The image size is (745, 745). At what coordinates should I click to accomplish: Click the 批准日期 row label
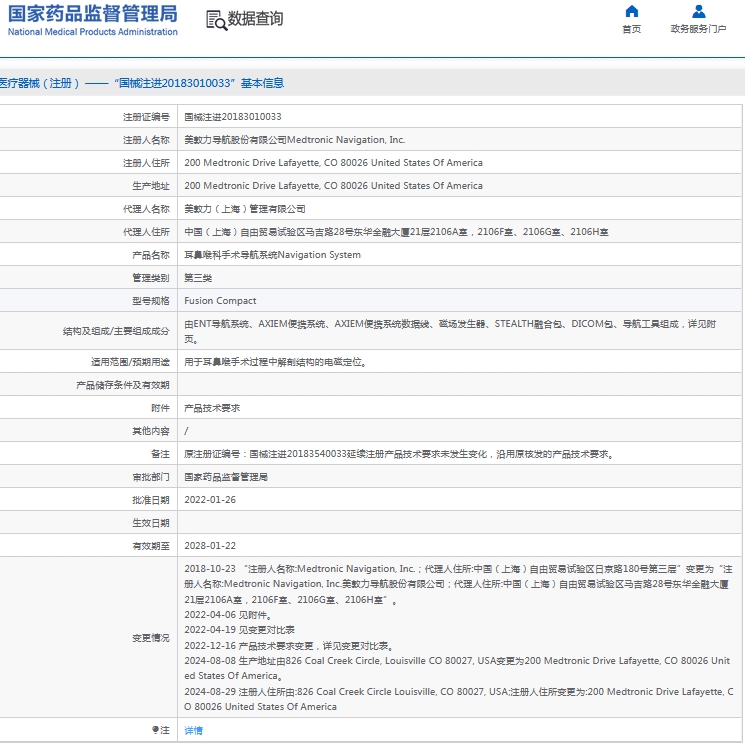click(151, 500)
